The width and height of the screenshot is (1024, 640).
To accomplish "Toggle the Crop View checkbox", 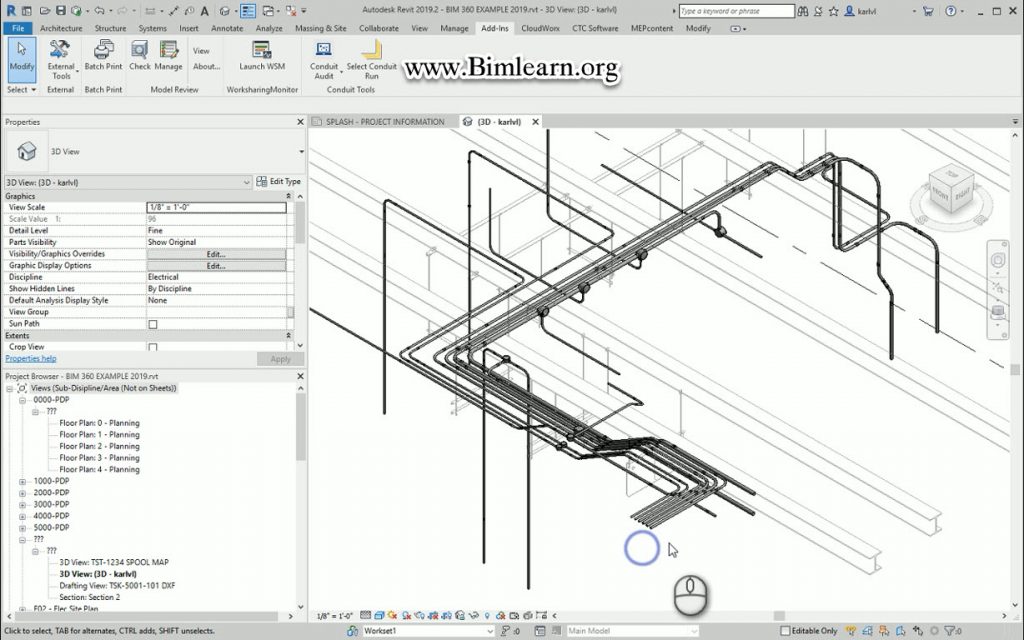I will pyautogui.click(x=153, y=347).
